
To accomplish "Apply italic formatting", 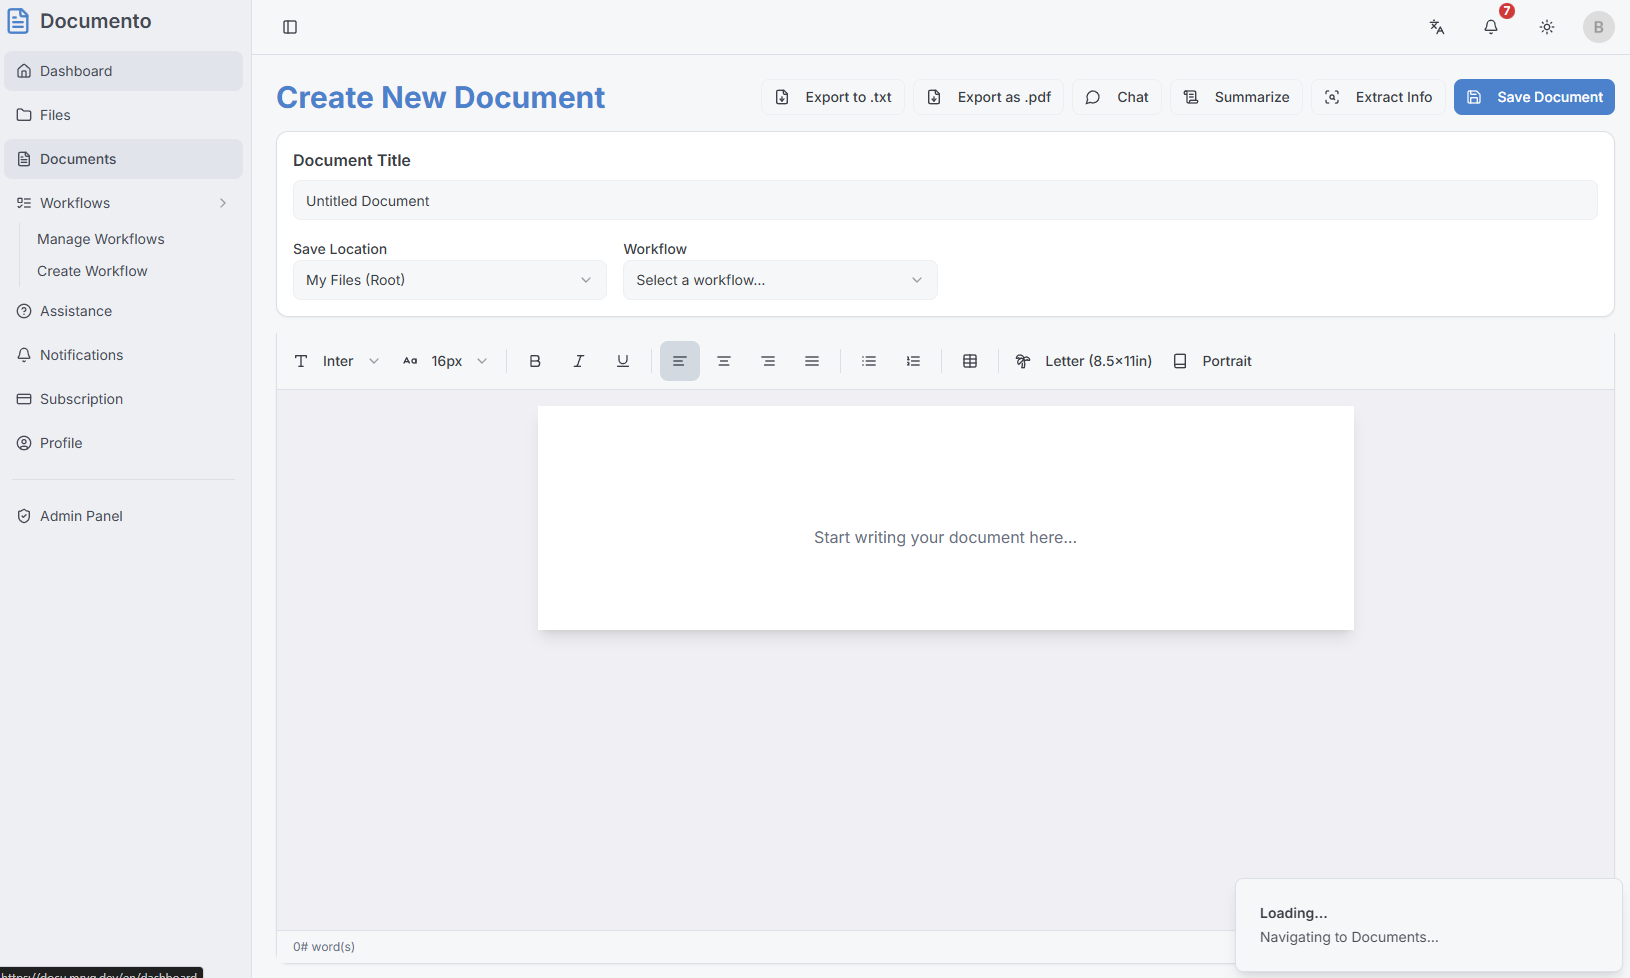I will [579, 361].
